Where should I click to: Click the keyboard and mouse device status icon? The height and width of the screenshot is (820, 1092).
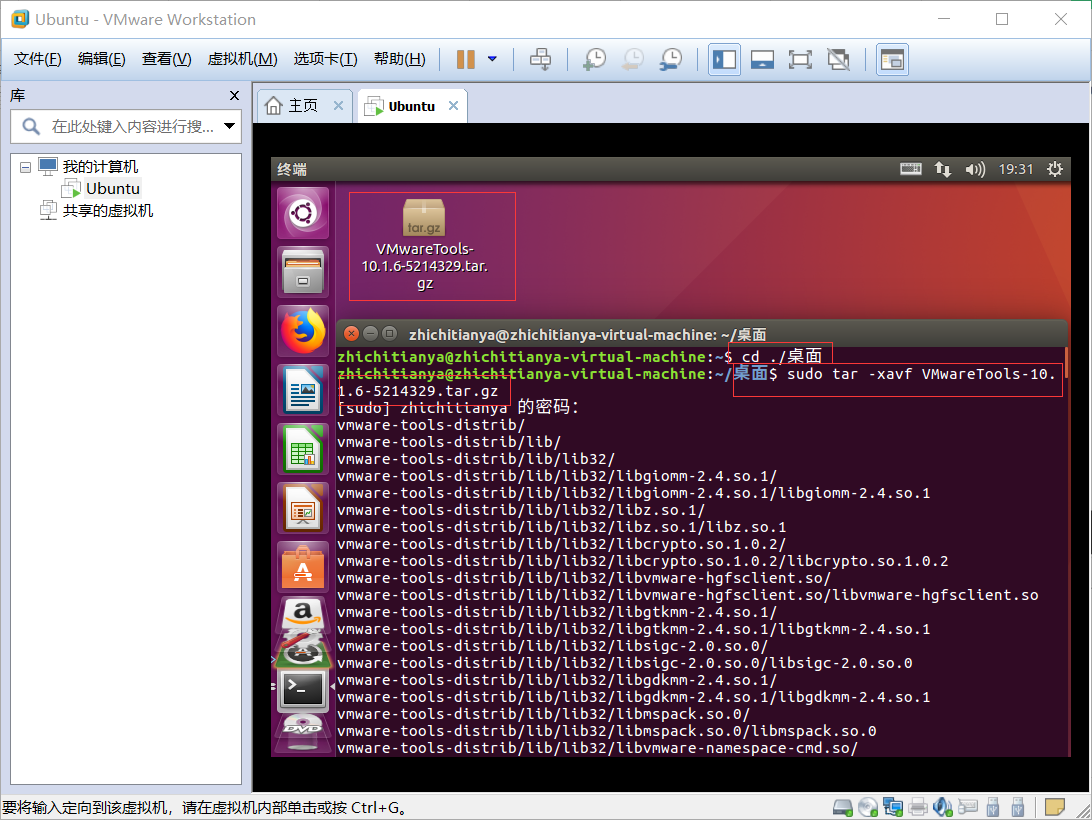tap(968, 807)
